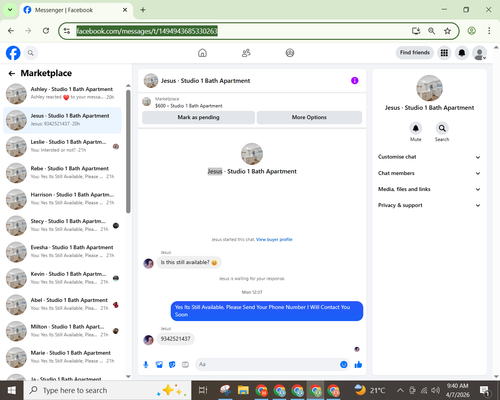The height and width of the screenshot is (400, 500).
Task: Expand Media, files and links section
Action: (x=429, y=189)
